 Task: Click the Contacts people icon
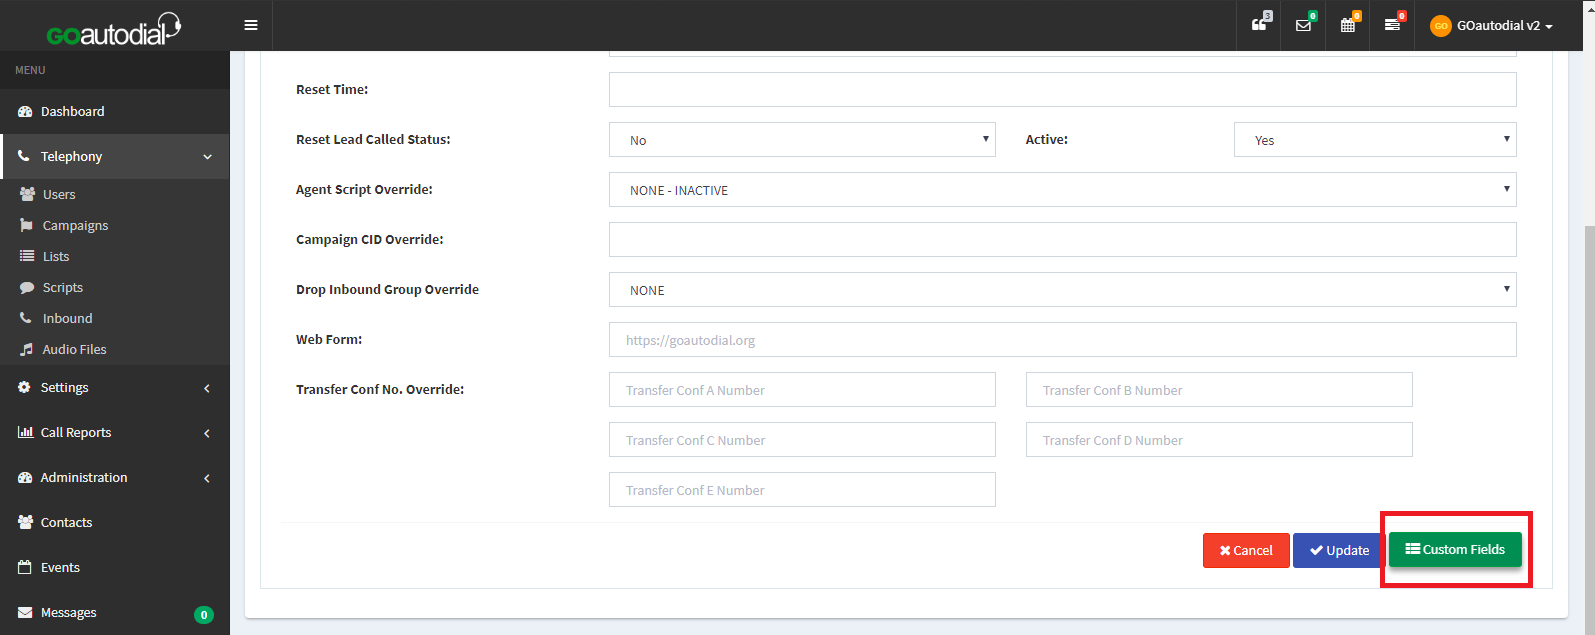coord(25,522)
